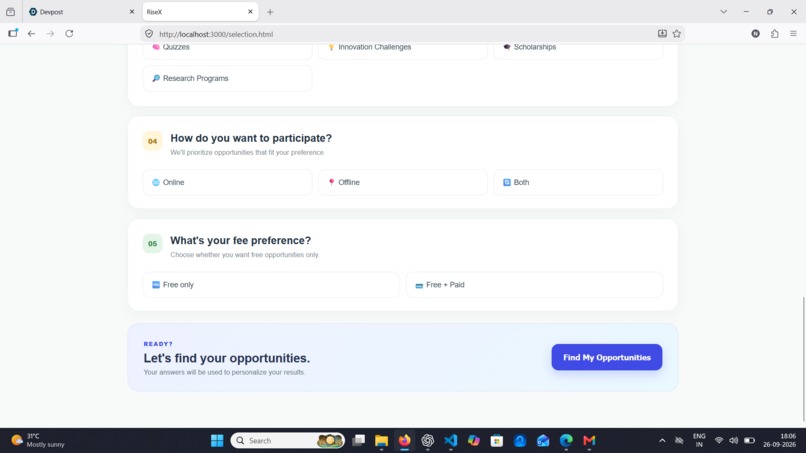Open the Wi-Fi network tray icon
Screen dimensions: 806x453
pos(719,441)
